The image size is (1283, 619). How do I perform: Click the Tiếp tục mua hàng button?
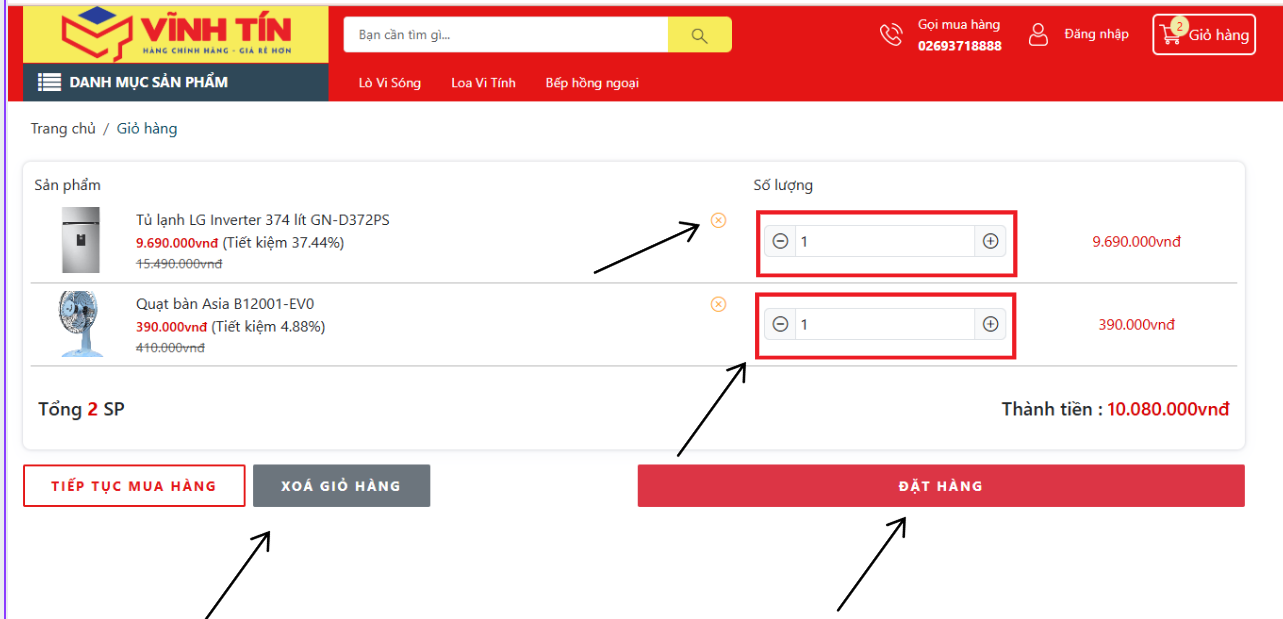pos(134,486)
